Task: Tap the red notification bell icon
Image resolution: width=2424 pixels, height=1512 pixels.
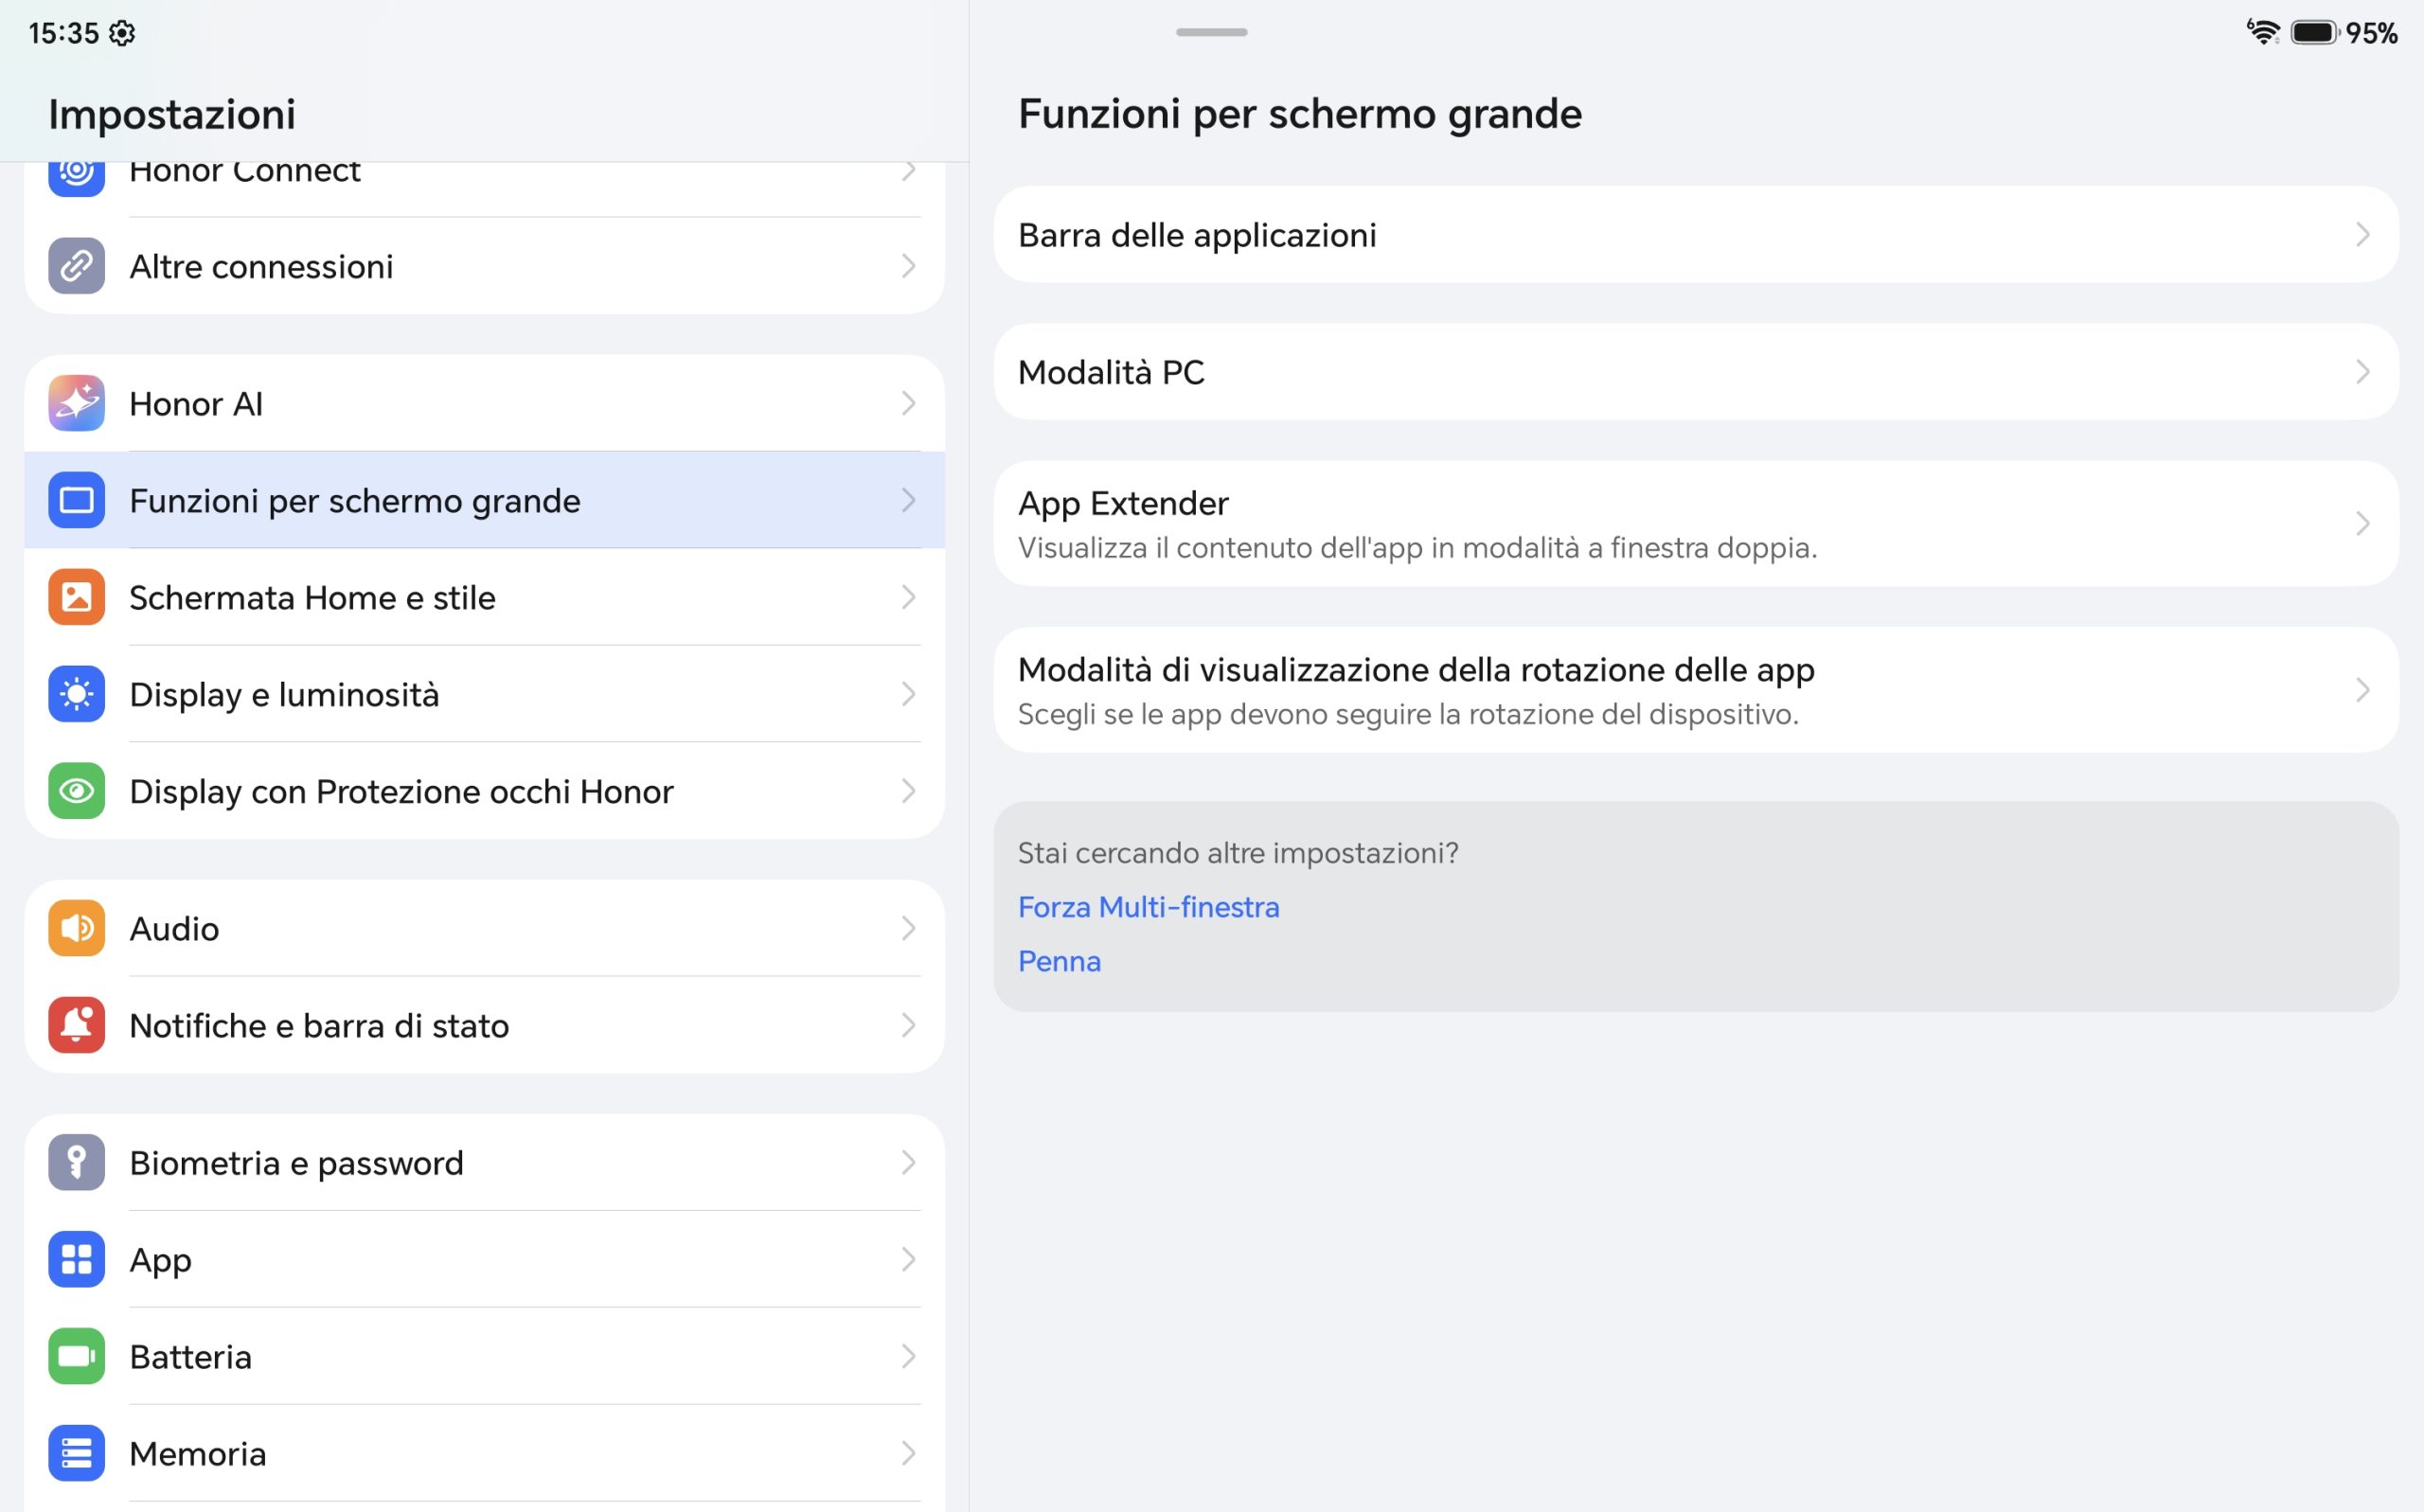Action: (x=76, y=1025)
